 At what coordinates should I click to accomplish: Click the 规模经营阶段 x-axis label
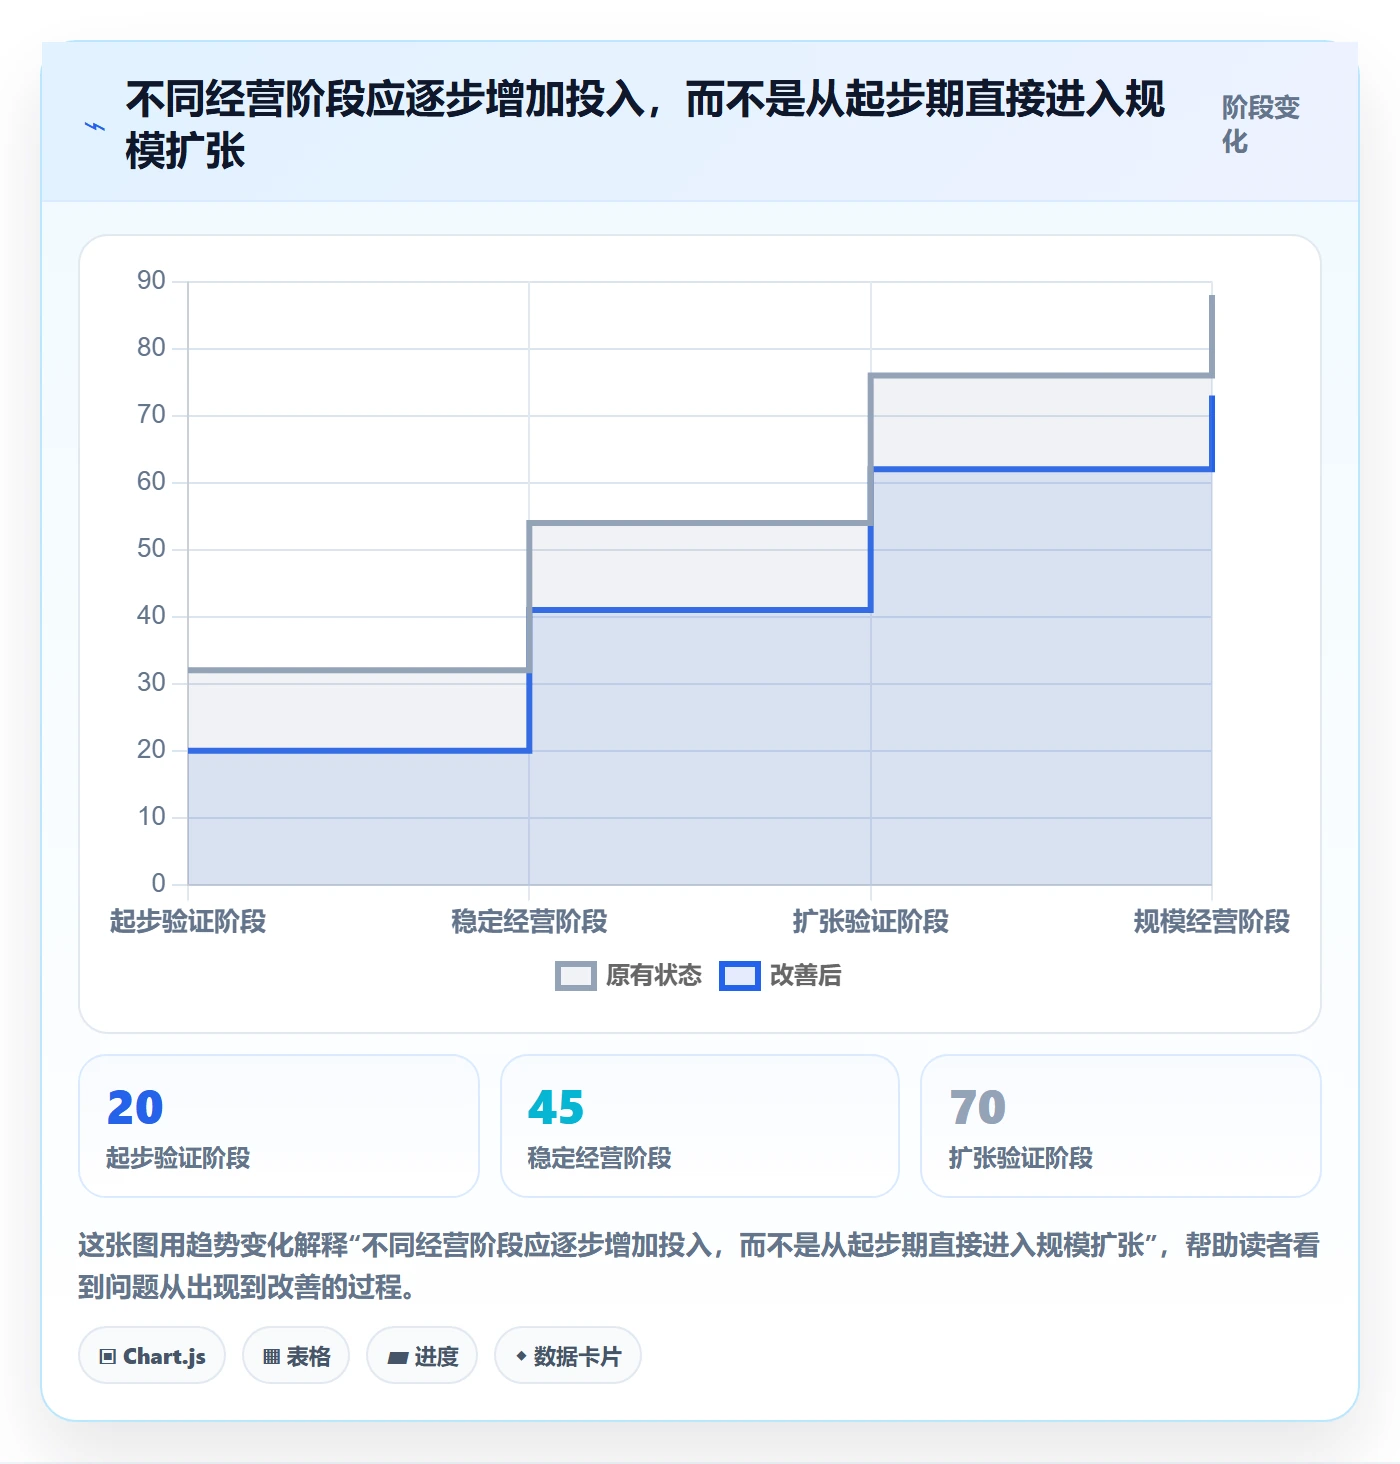tap(1212, 921)
